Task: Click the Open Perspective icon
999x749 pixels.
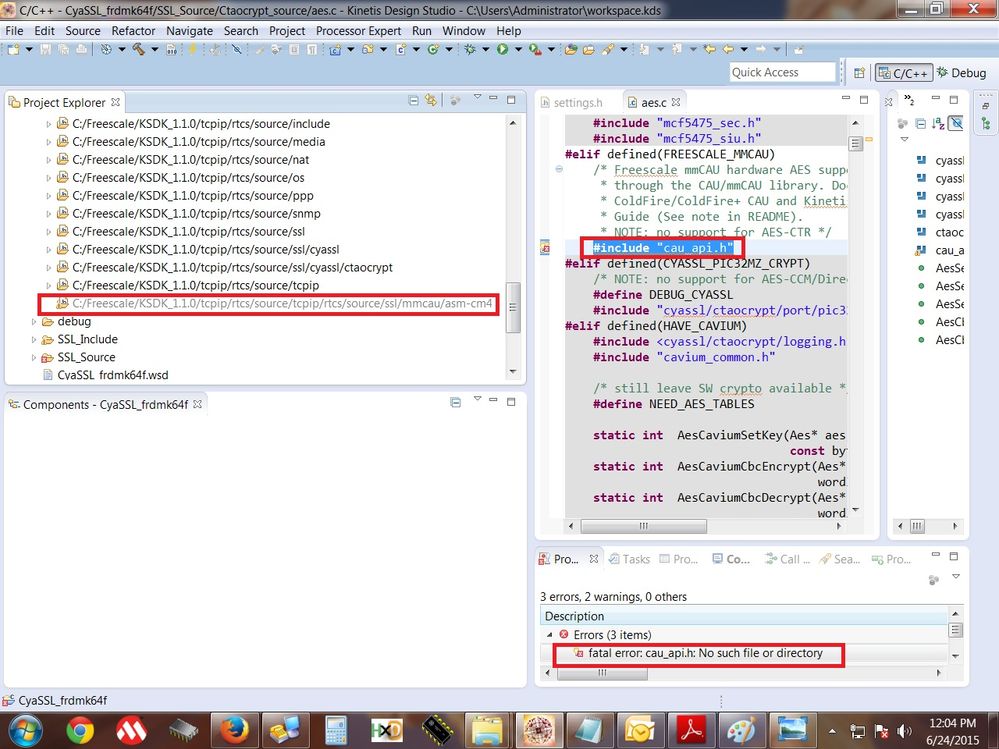Action: click(x=859, y=73)
